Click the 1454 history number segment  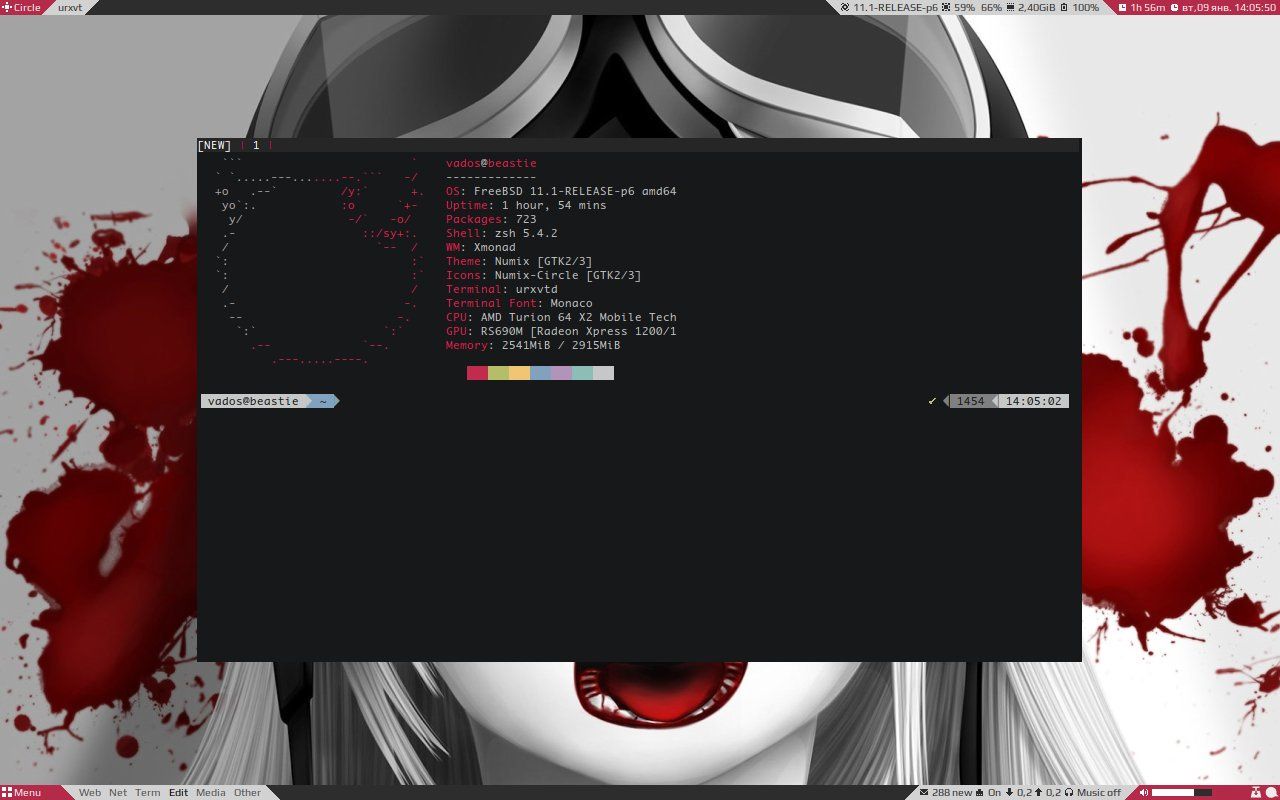970,401
